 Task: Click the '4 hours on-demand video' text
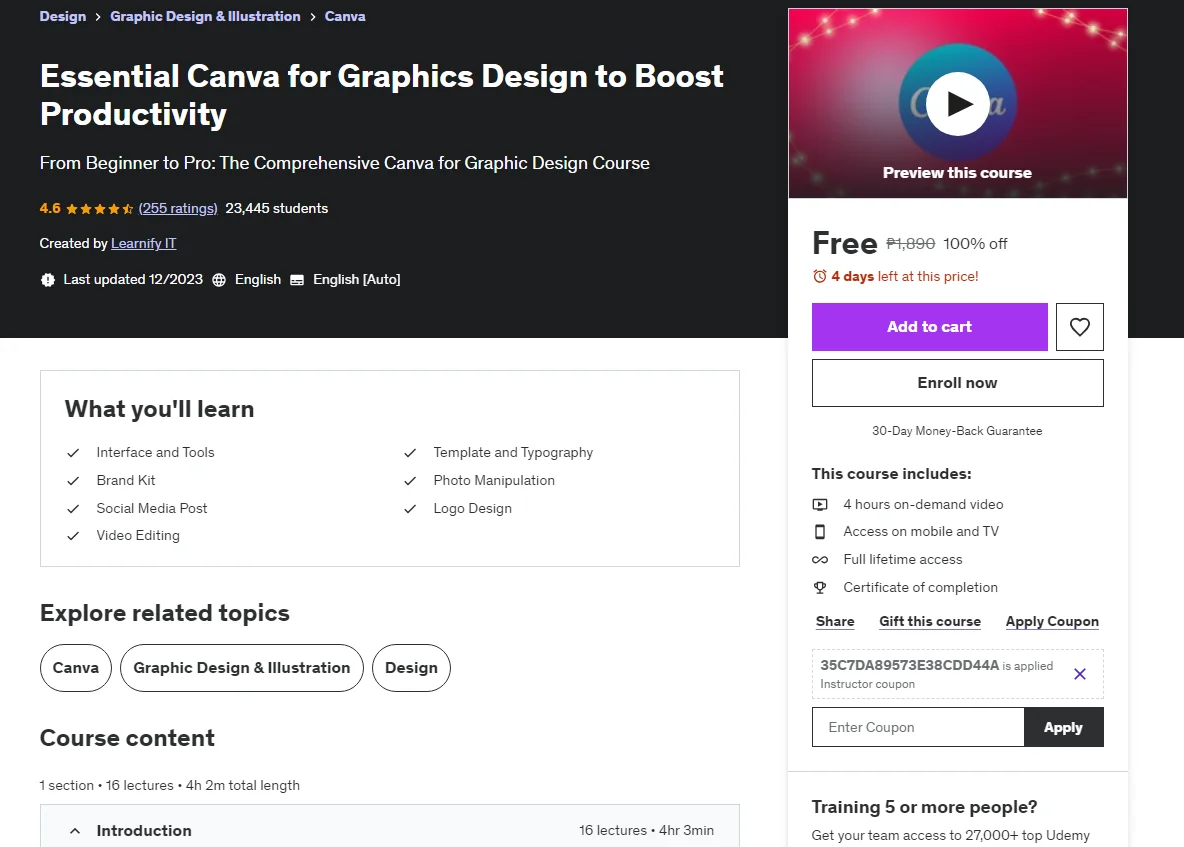click(x=923, y=504)
